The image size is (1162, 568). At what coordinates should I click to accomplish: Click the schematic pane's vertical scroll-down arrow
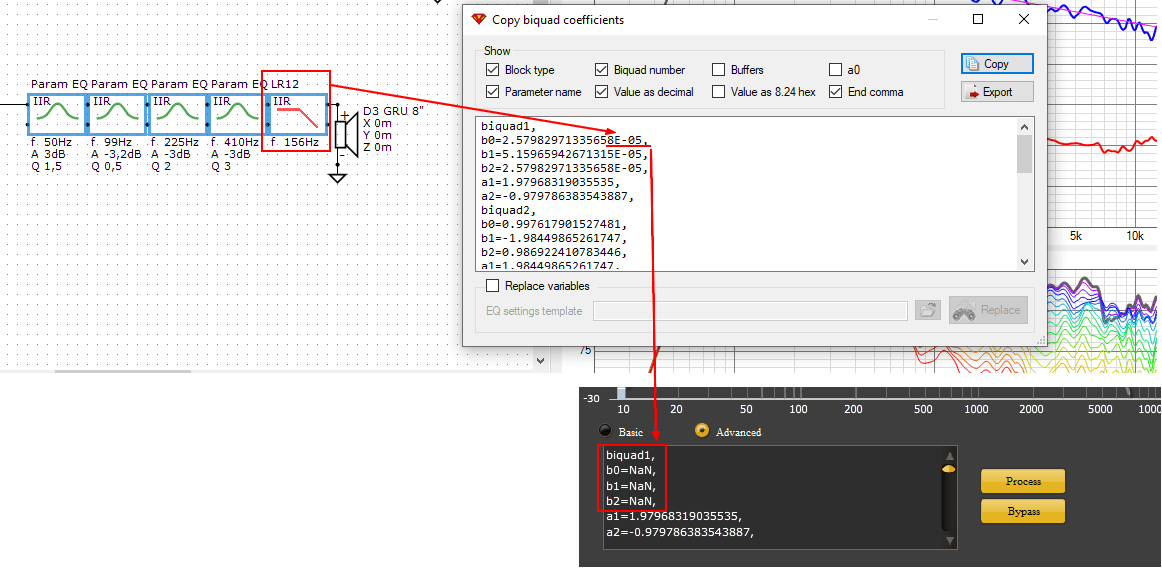tap(540, 361)
